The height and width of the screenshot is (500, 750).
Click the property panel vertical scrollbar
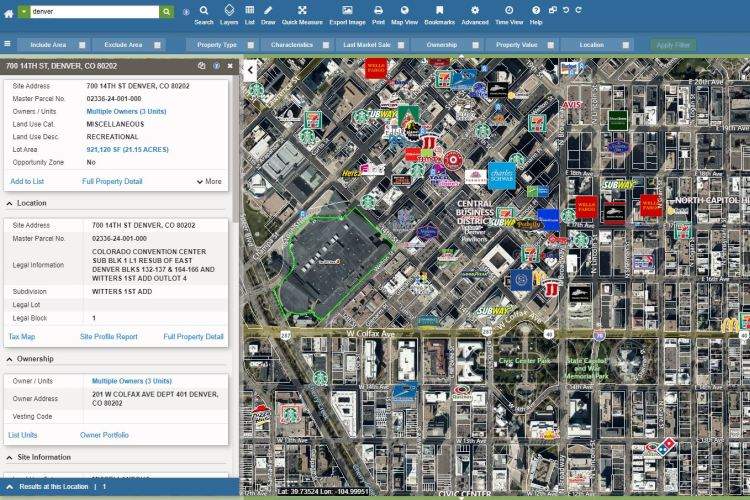tap(236, 148)
